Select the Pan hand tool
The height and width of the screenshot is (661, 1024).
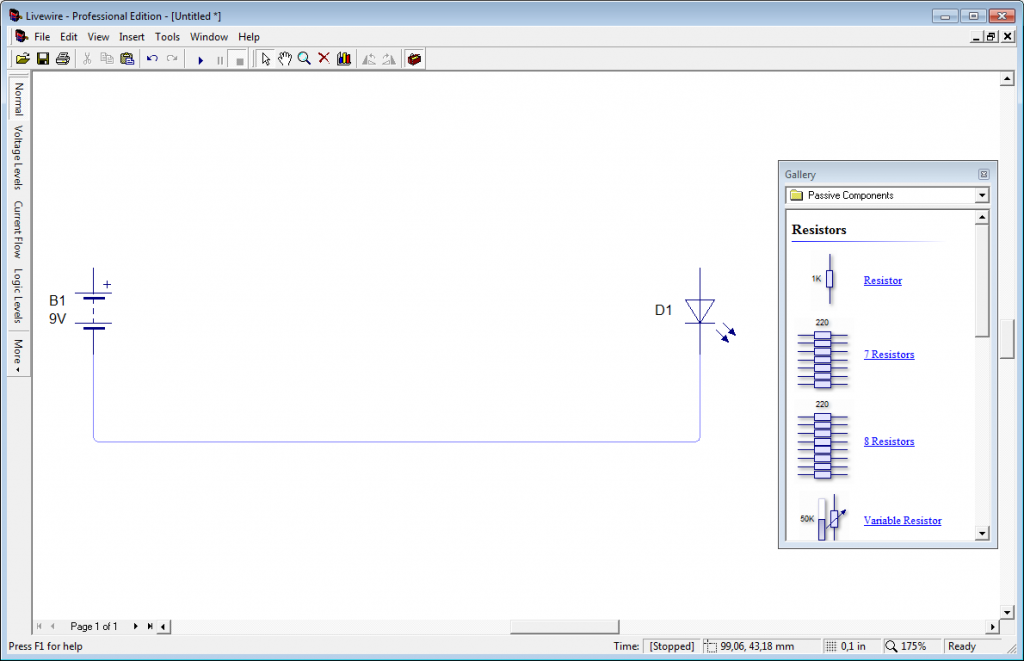click(x=285, y=58)
